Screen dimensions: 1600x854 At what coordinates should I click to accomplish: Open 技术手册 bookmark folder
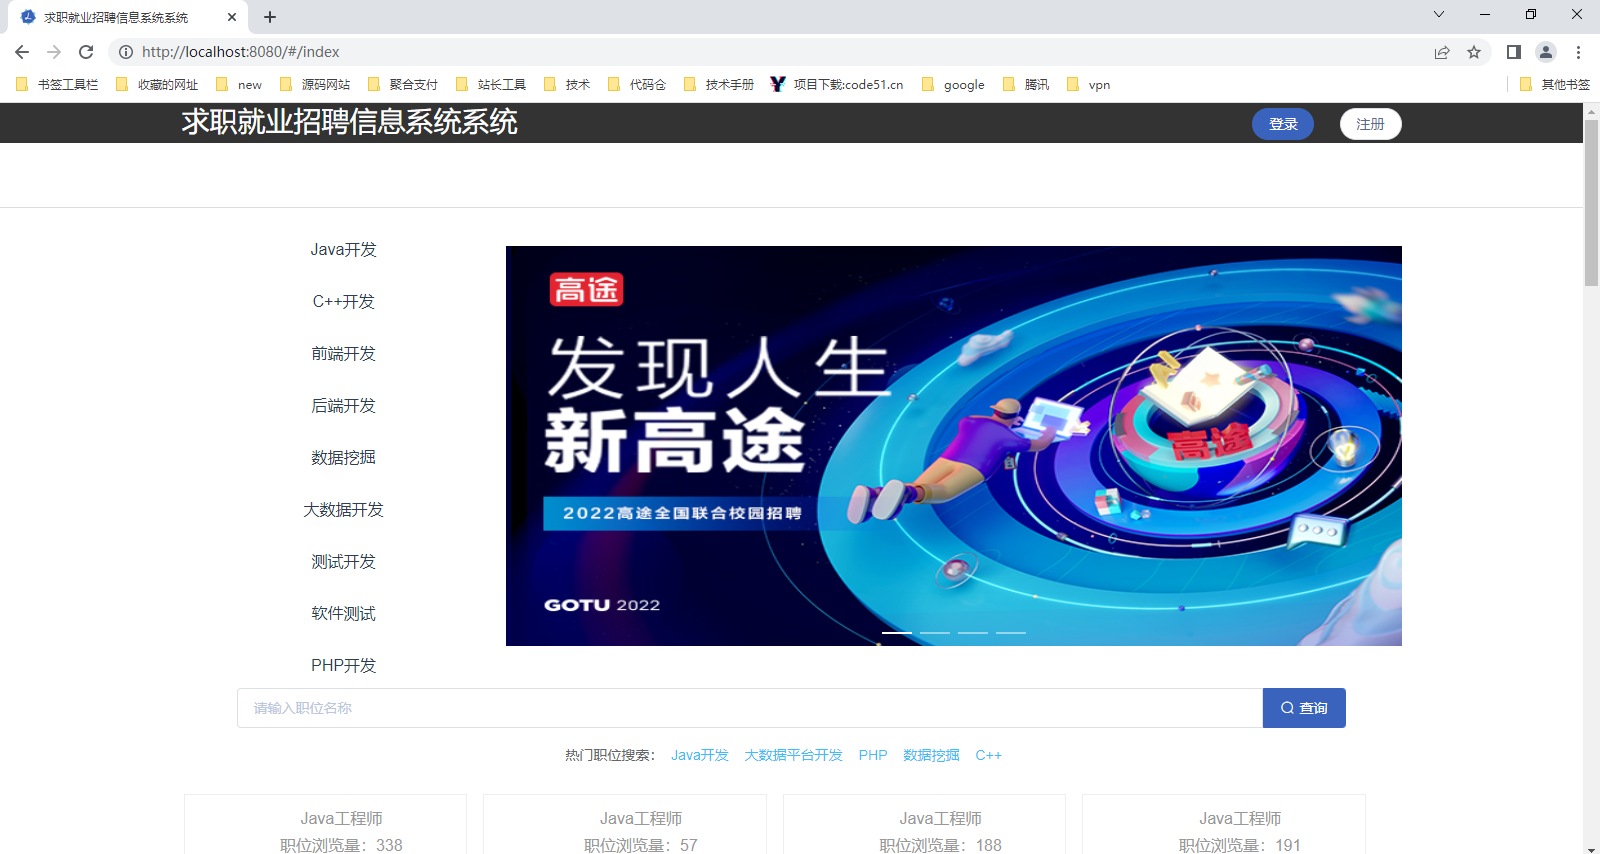click(x=719, y=85)
